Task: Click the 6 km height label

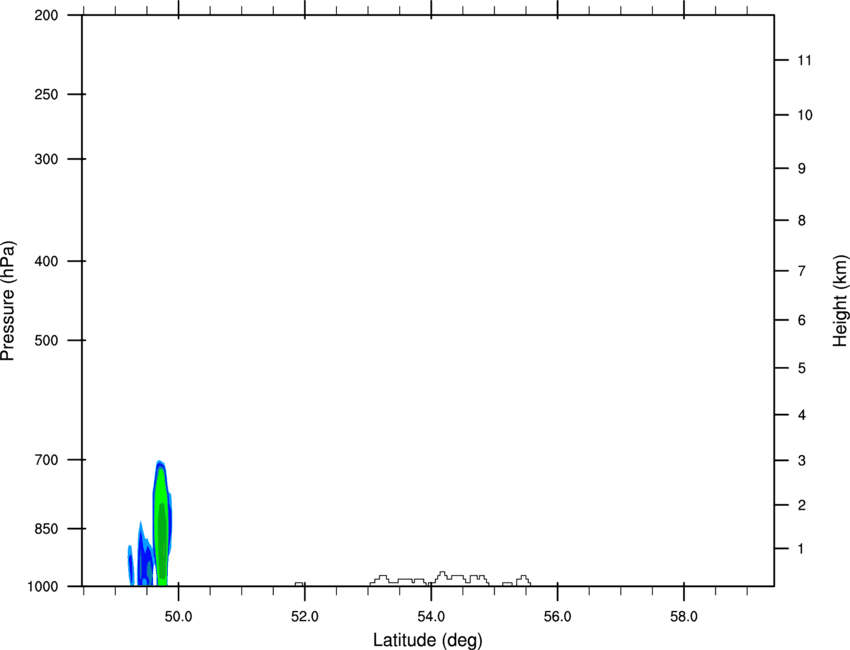Action: 802,320
